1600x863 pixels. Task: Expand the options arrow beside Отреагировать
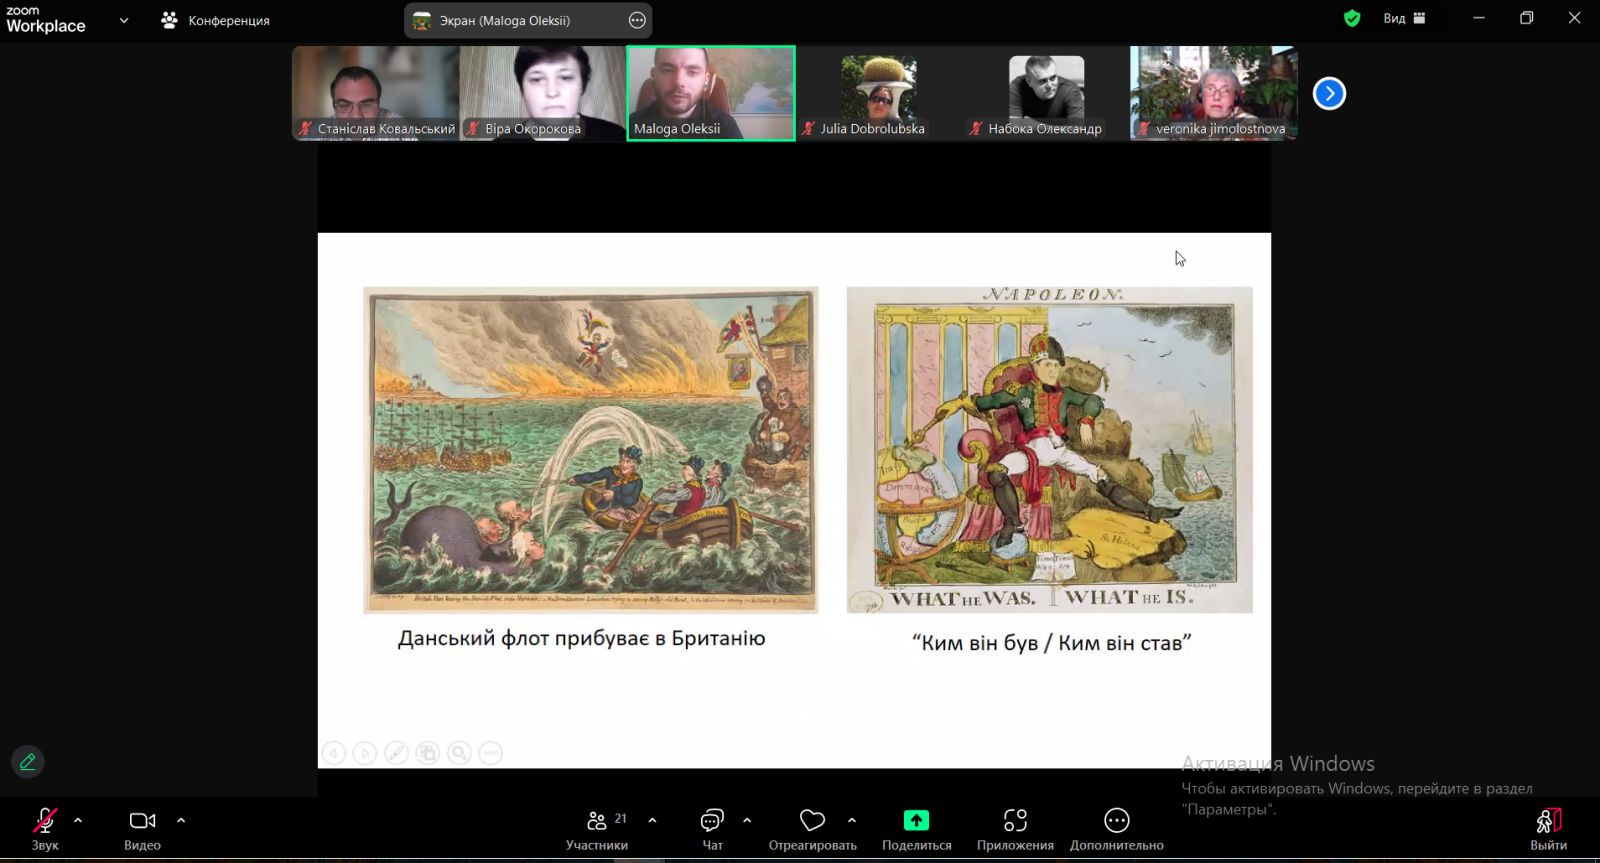click(852, 820)
